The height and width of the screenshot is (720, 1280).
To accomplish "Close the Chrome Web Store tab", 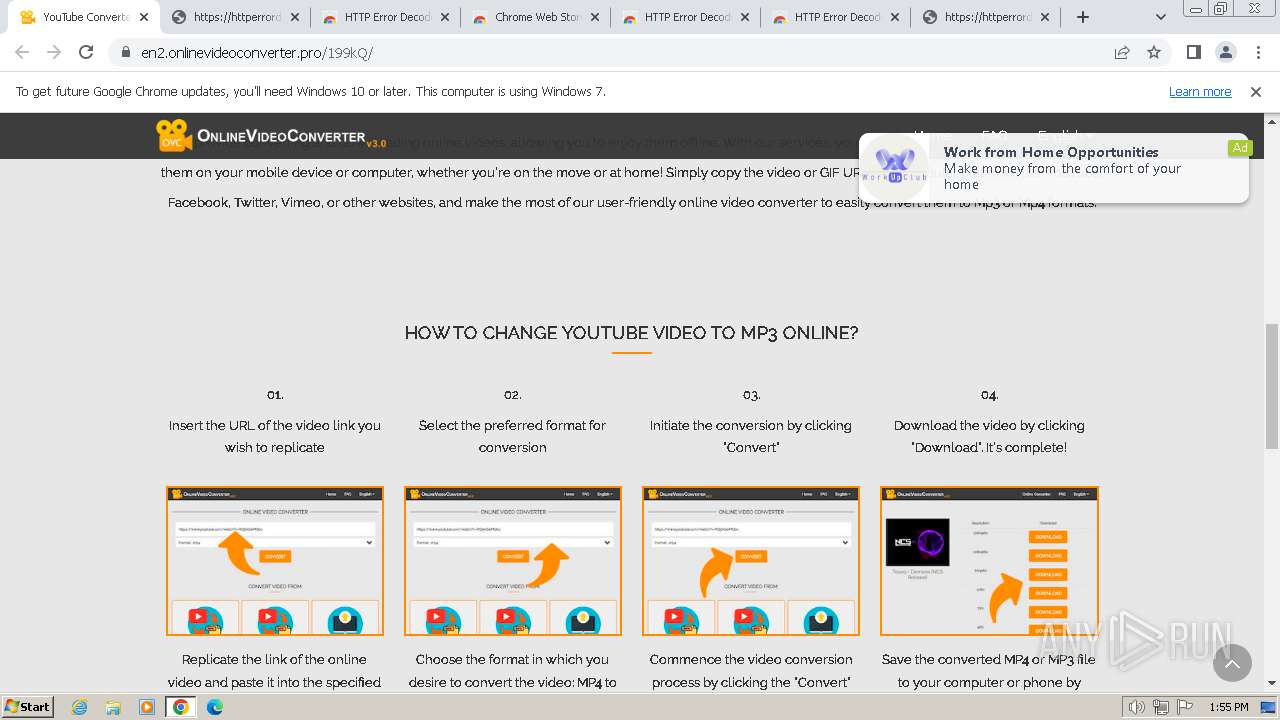I will pyautogui.click(x=595, y=17).
